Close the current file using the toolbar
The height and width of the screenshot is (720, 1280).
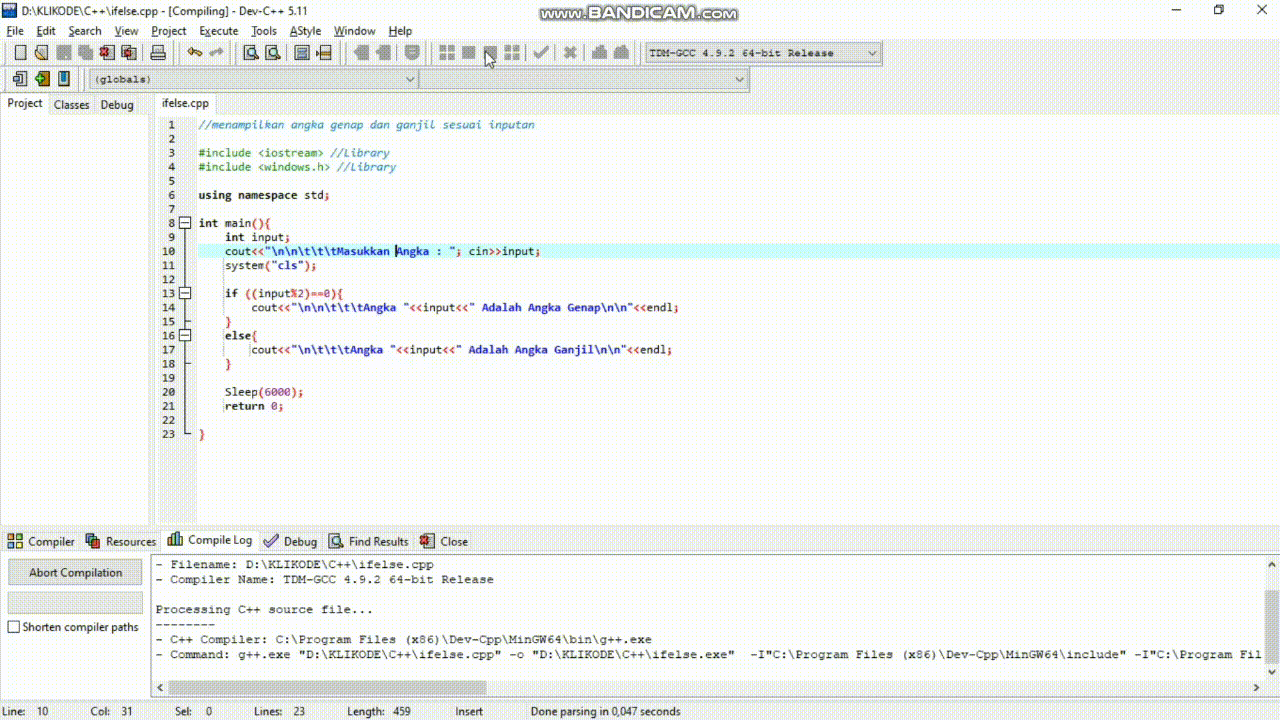click(x=107, y=53)
